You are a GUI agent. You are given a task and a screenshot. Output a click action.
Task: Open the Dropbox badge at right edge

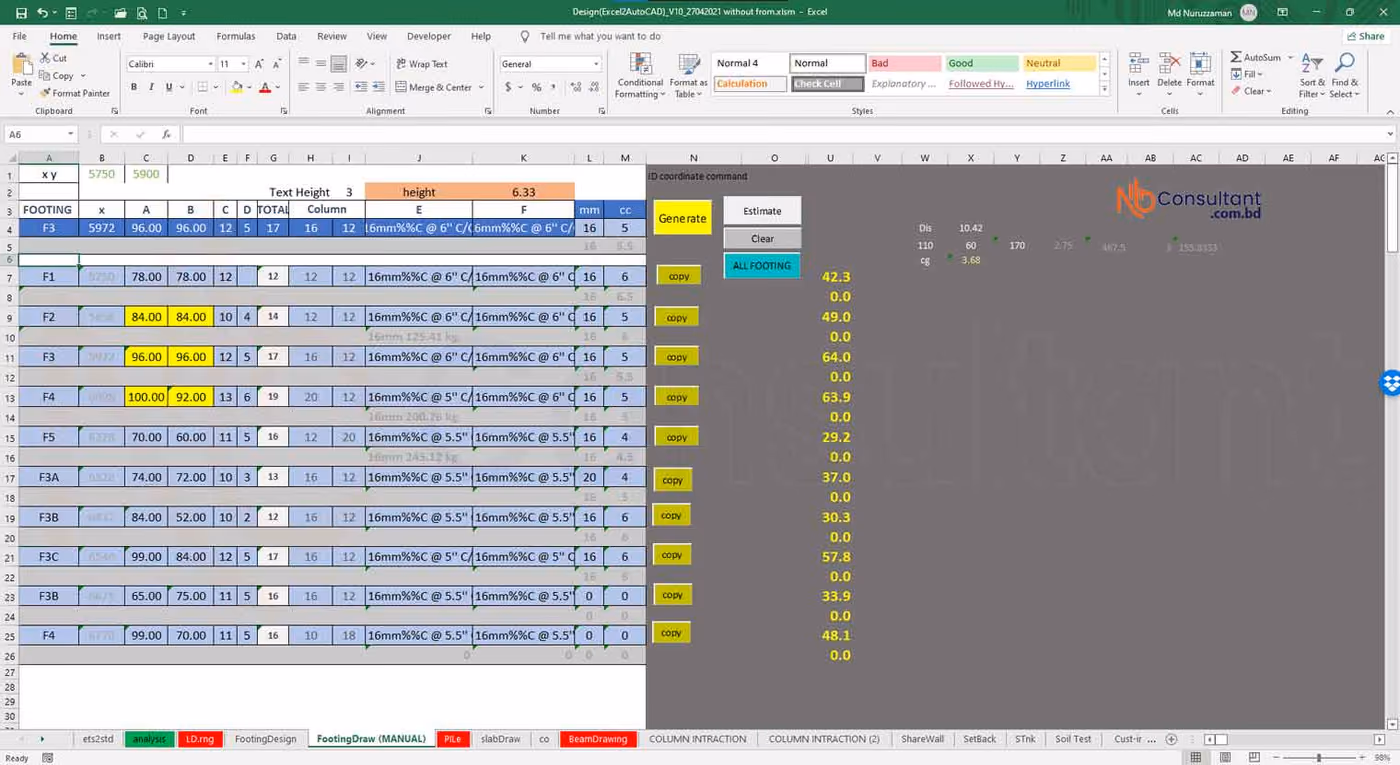click(x=1391, y=382)
